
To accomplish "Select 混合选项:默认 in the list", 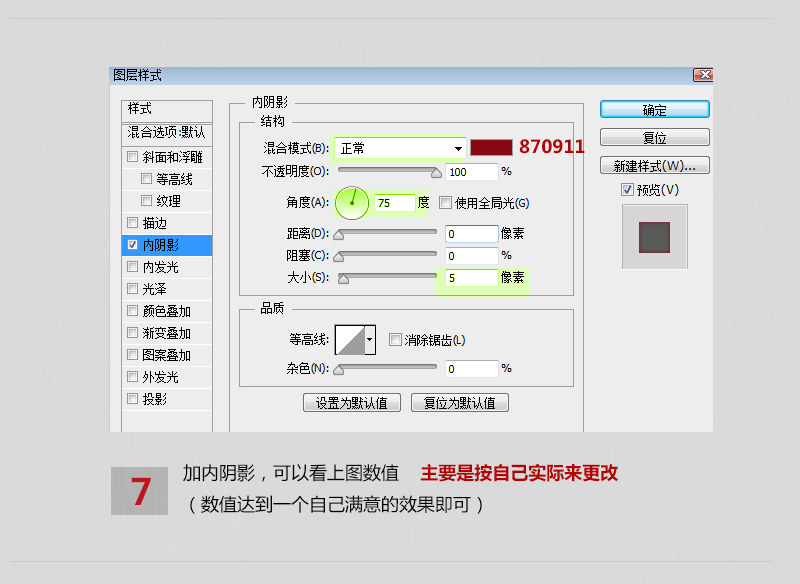I will [x=167, y=133].
